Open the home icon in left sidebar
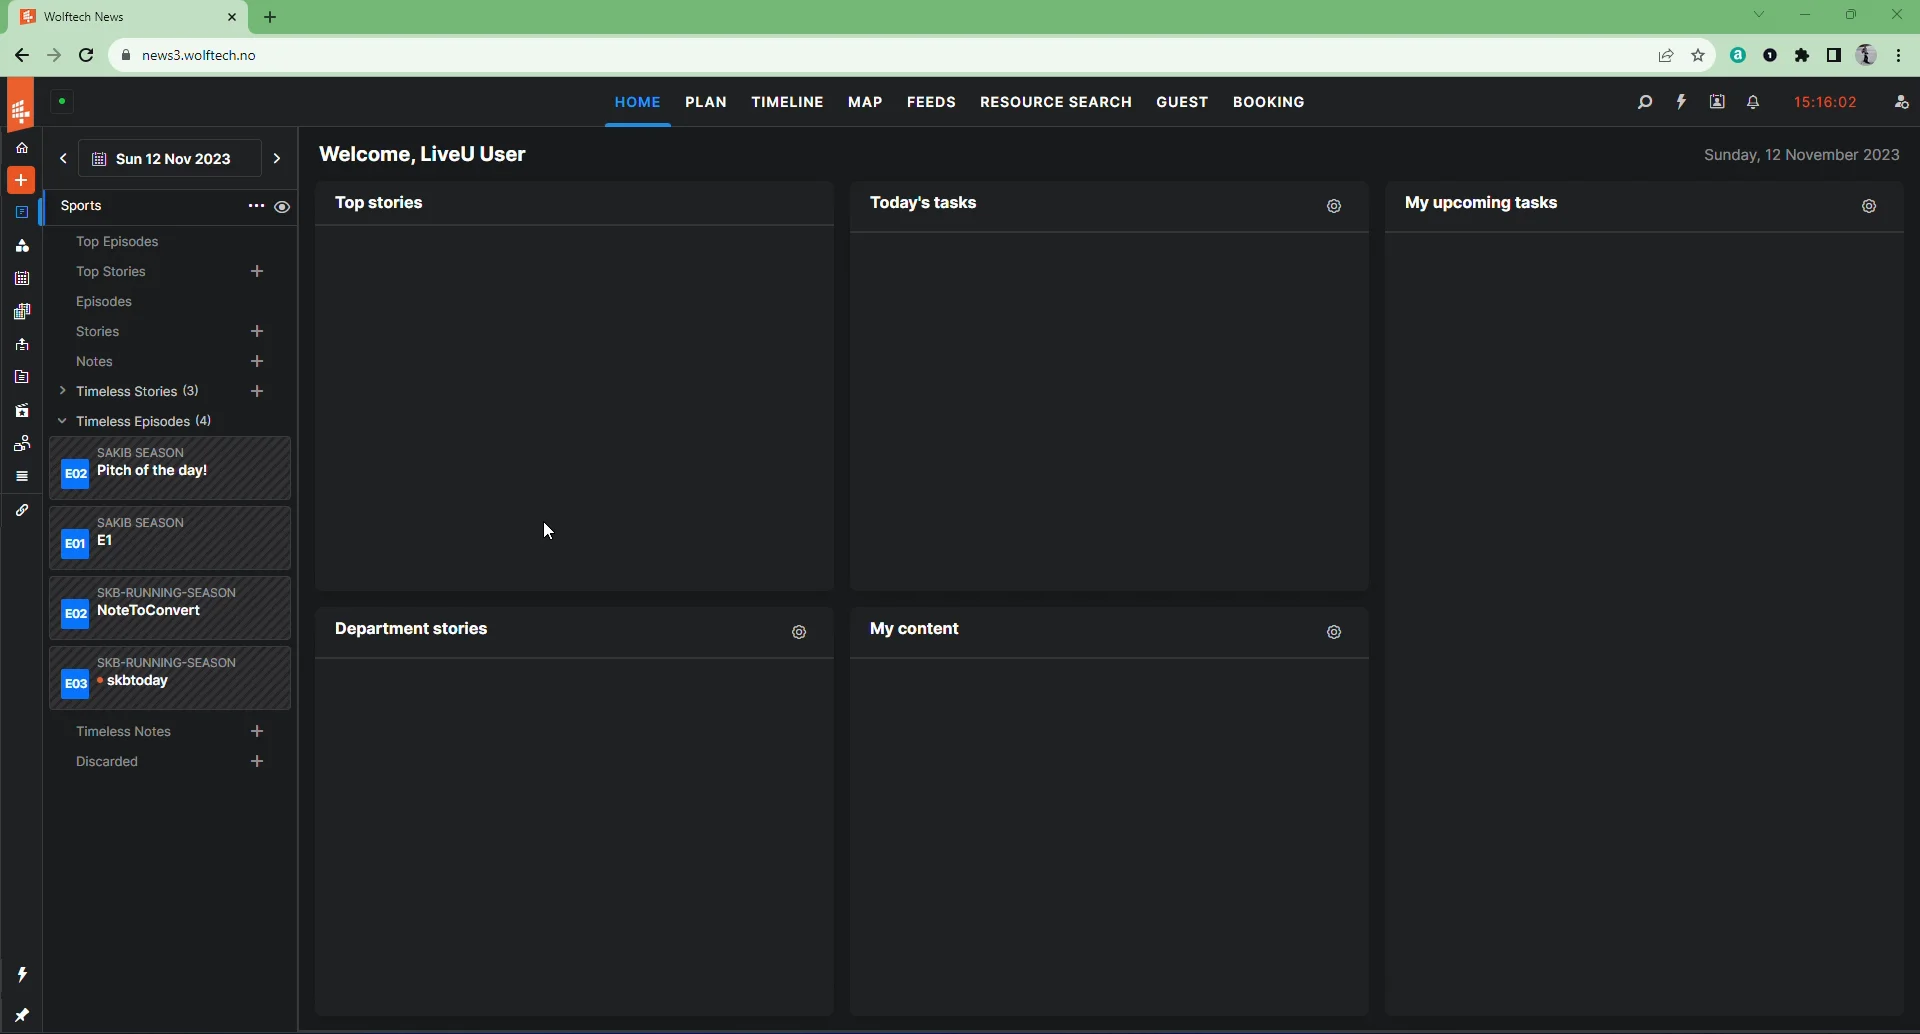Image resolution: width=1920 pixels, height=1034 pixels. click(x=22, y=149)
